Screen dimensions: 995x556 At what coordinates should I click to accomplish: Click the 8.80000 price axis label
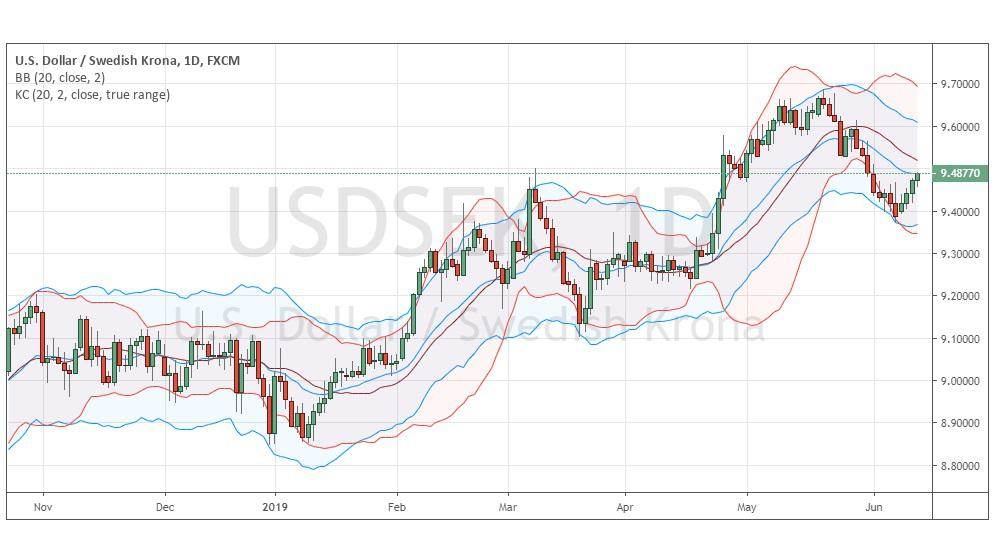click(958, 466)
